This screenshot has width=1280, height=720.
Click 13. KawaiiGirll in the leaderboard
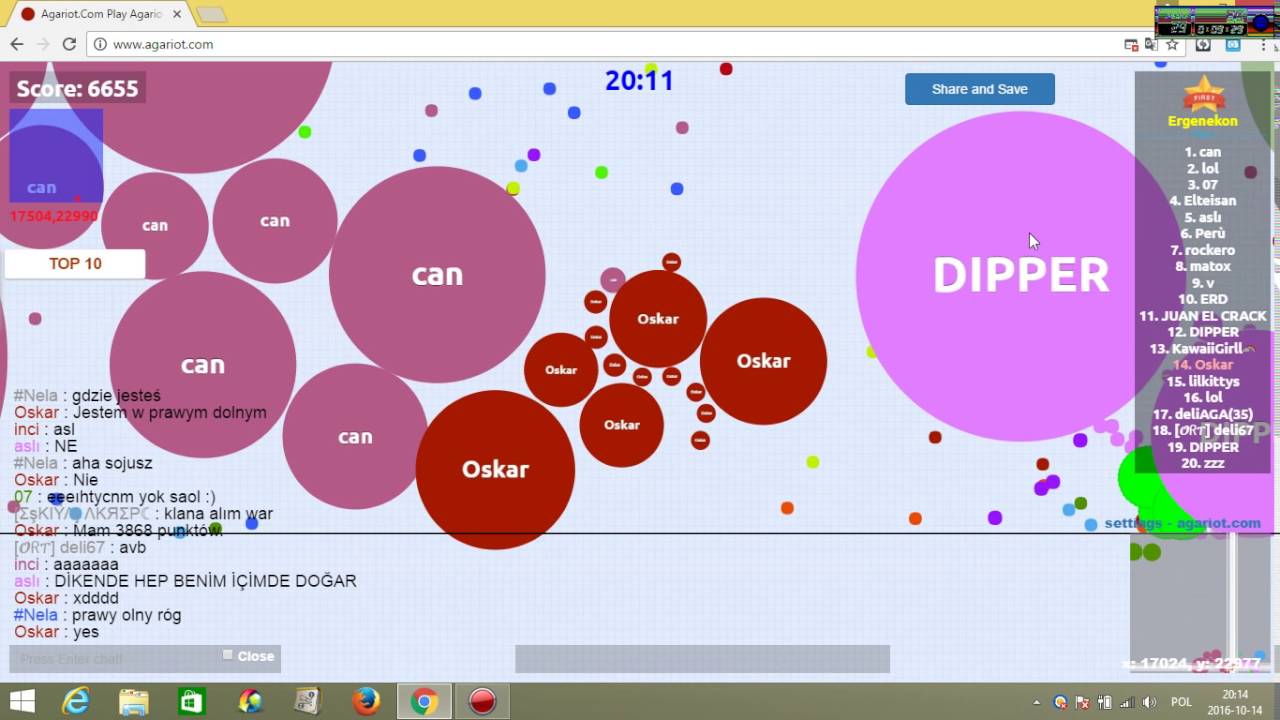pos(1203,348)
